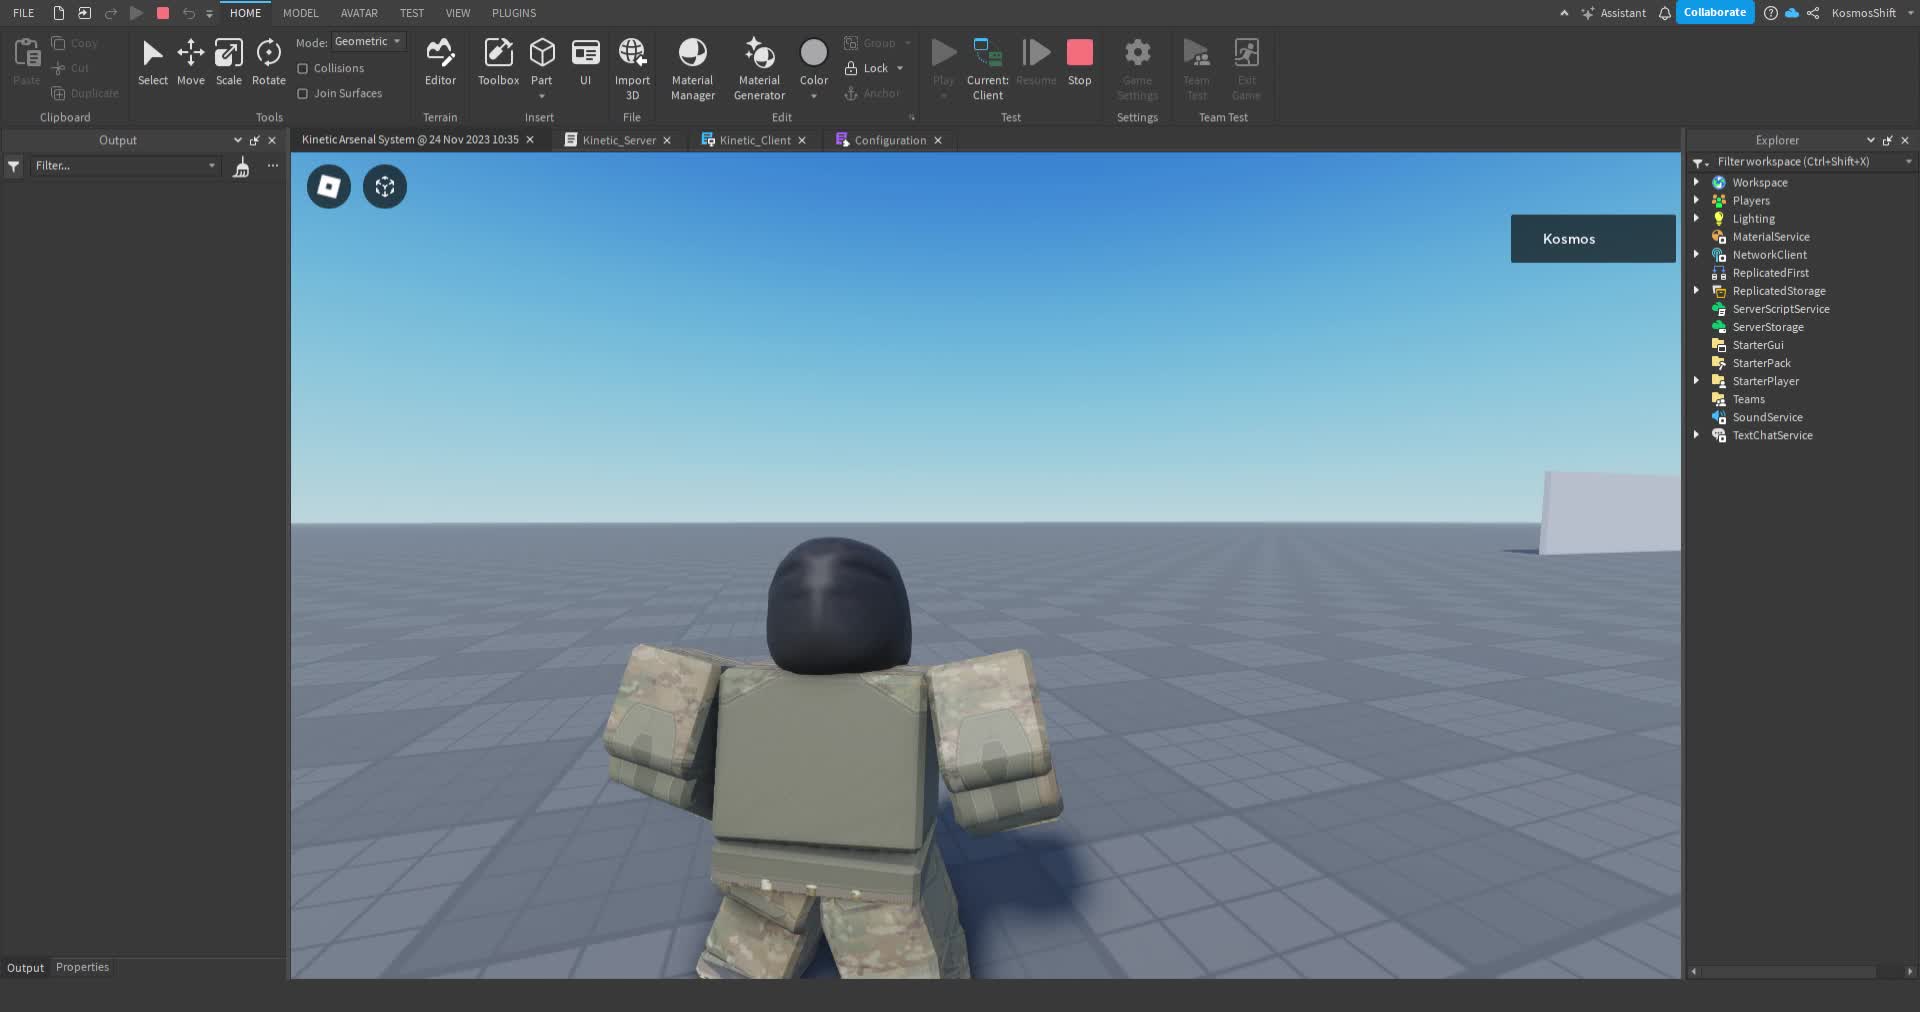This screenshot has height=1012, width=1920.
Task: Toggle Join Surfaces on
Action: point(304,93)
